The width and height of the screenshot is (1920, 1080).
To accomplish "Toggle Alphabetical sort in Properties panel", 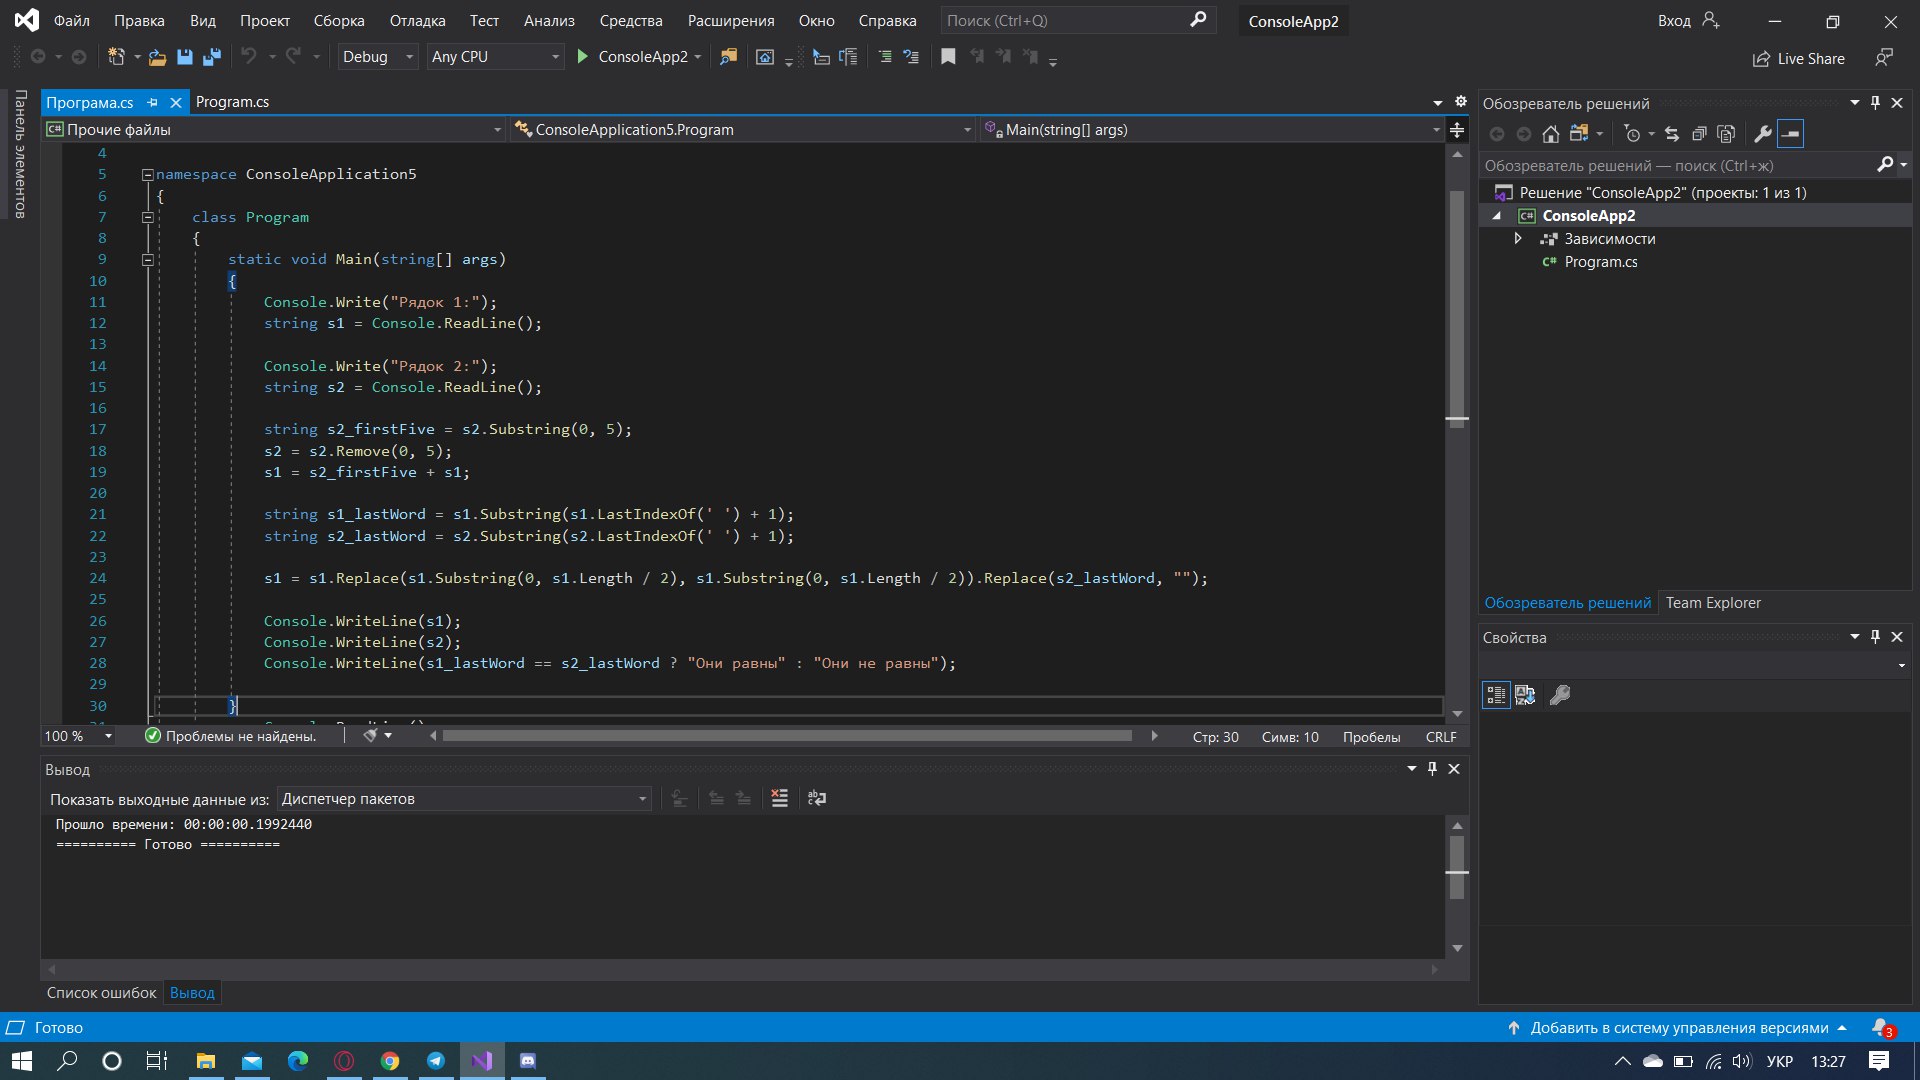I will coord(1525,695).
